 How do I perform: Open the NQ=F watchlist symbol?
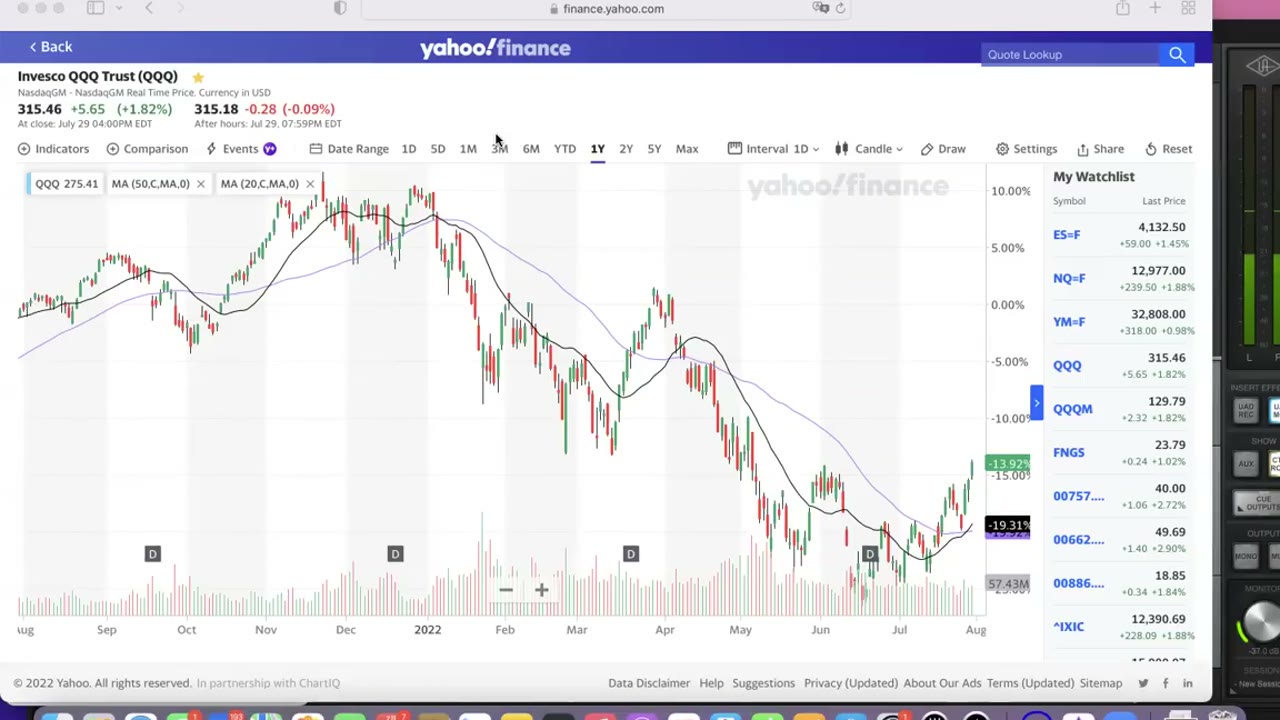point(1069,279)
